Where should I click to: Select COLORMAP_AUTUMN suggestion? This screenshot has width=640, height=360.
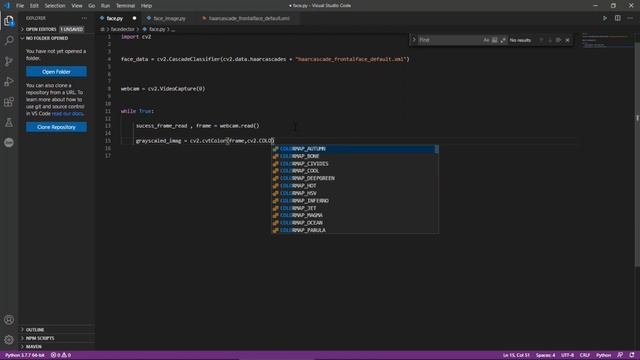[353, 149]
